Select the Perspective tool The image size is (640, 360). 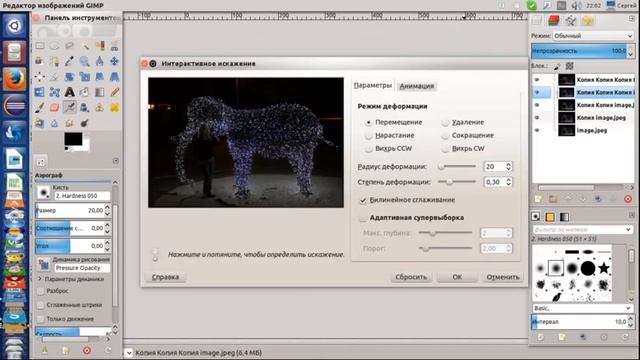[115, 77]
